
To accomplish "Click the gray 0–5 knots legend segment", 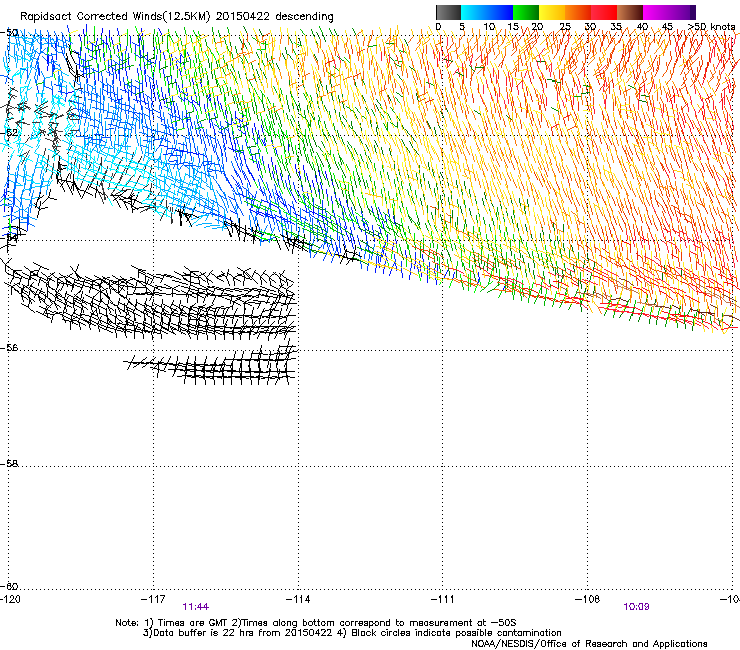I will (448, 12).
